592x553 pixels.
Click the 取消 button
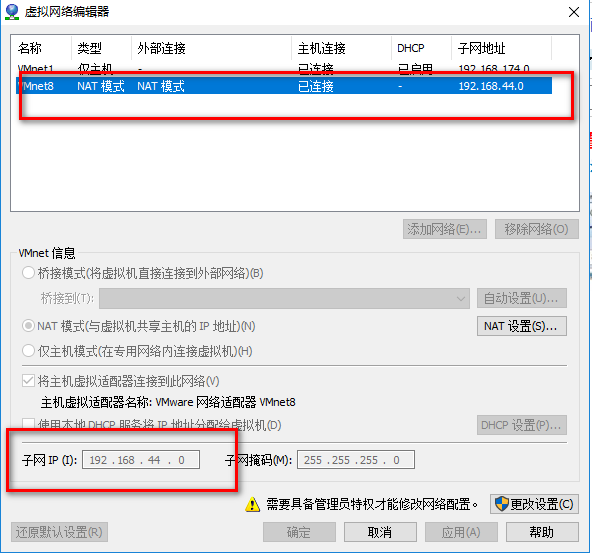(x=380, y=532)
